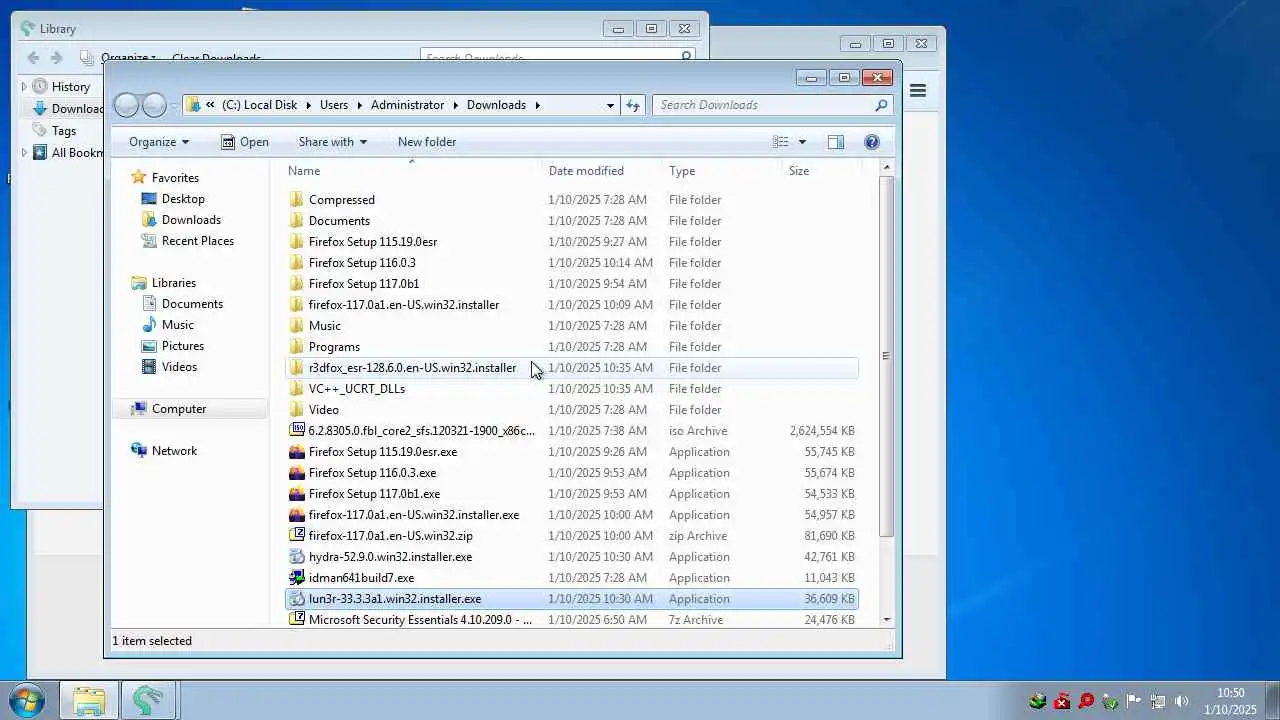Open the Organize dropdown menu
The width and height of the screenshot is (1280, 720).
[x=159, y=142]
